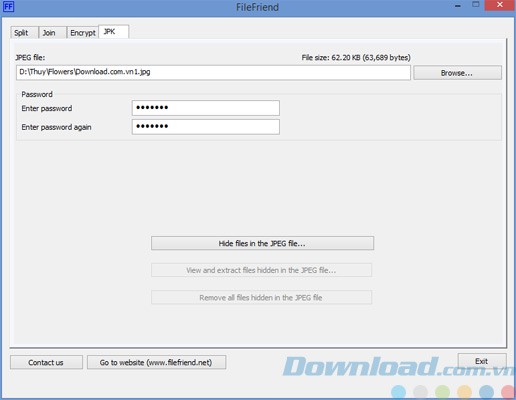Close the FileFriend window
The height and width of the screenshot is (400, 516).
(499, 5)
